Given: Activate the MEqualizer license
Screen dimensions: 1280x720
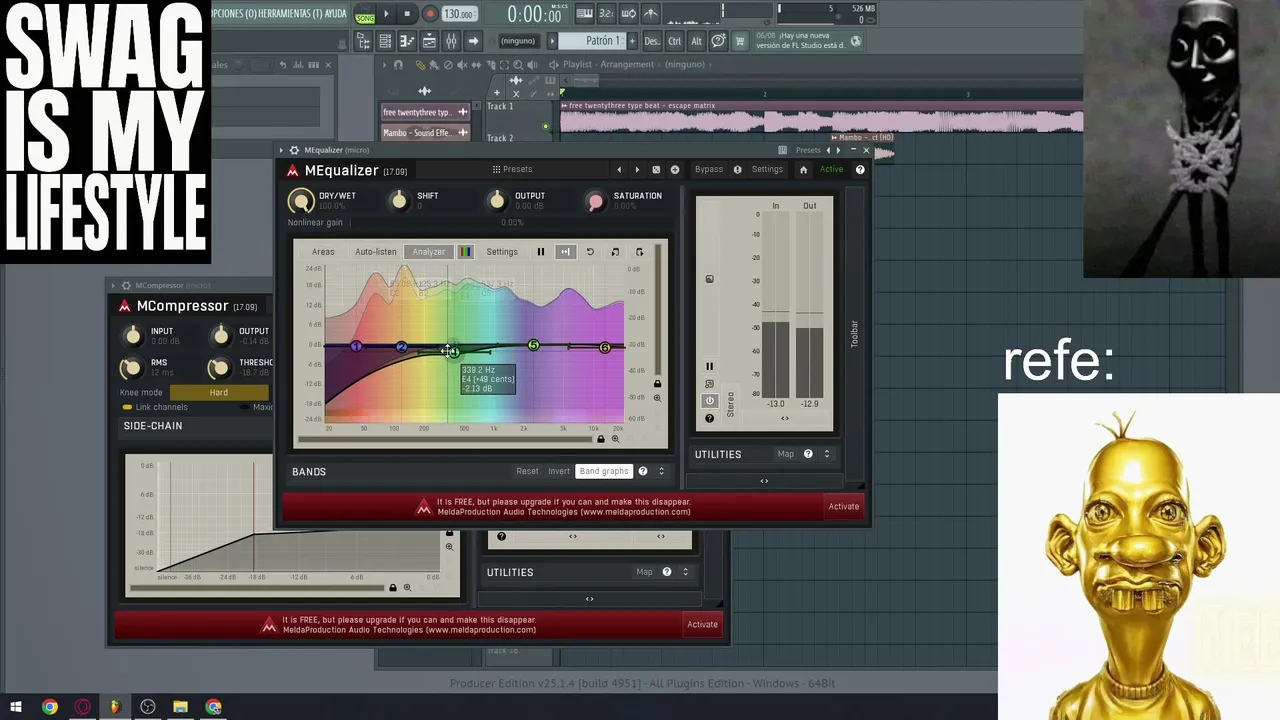Looking at the screenshot, I should coord(844,506).
